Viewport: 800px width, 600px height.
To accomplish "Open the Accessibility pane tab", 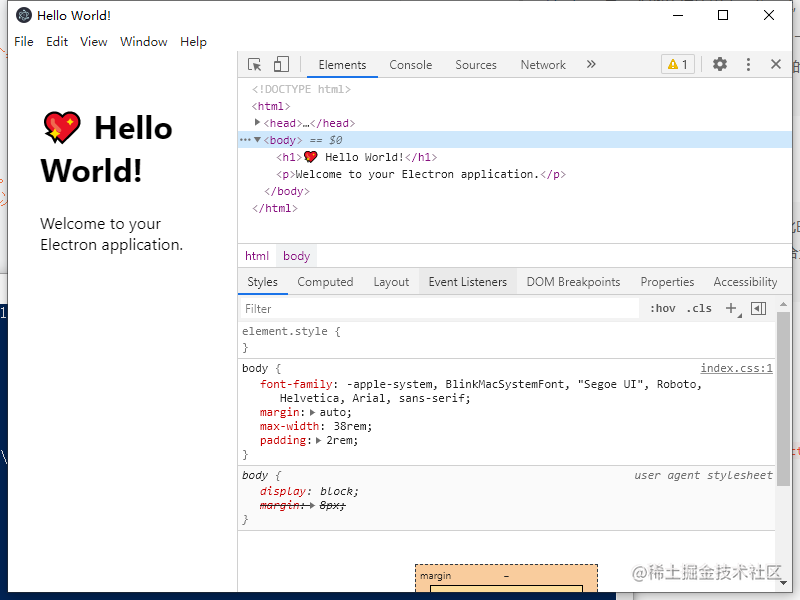I will click(x=745, y=282).
